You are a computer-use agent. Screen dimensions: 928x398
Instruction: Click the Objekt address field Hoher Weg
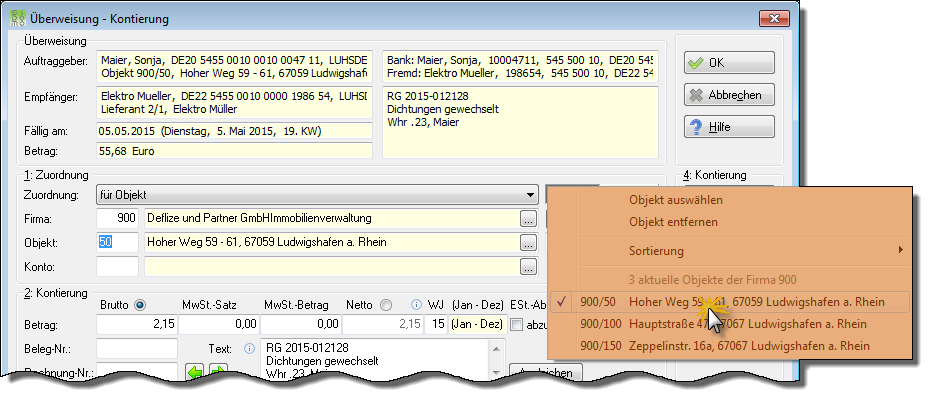[331, 242]
